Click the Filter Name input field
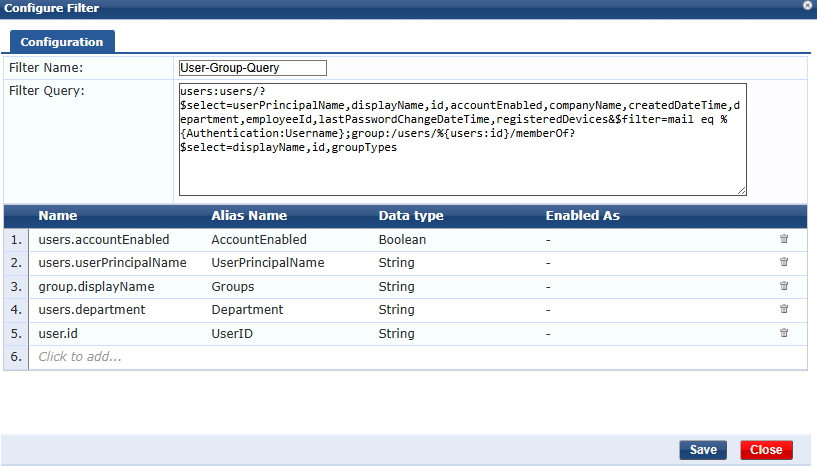This screenshot has width=817, height=467. point(252,68)
